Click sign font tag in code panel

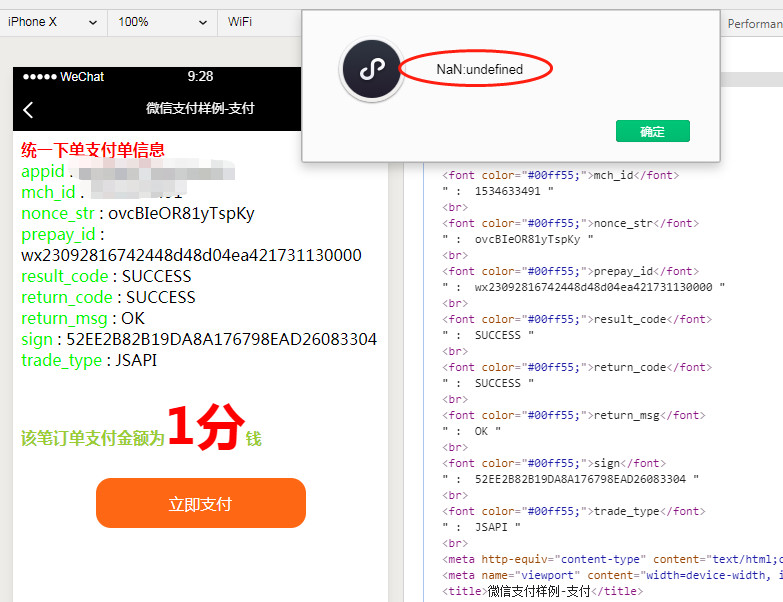(554, 463)
